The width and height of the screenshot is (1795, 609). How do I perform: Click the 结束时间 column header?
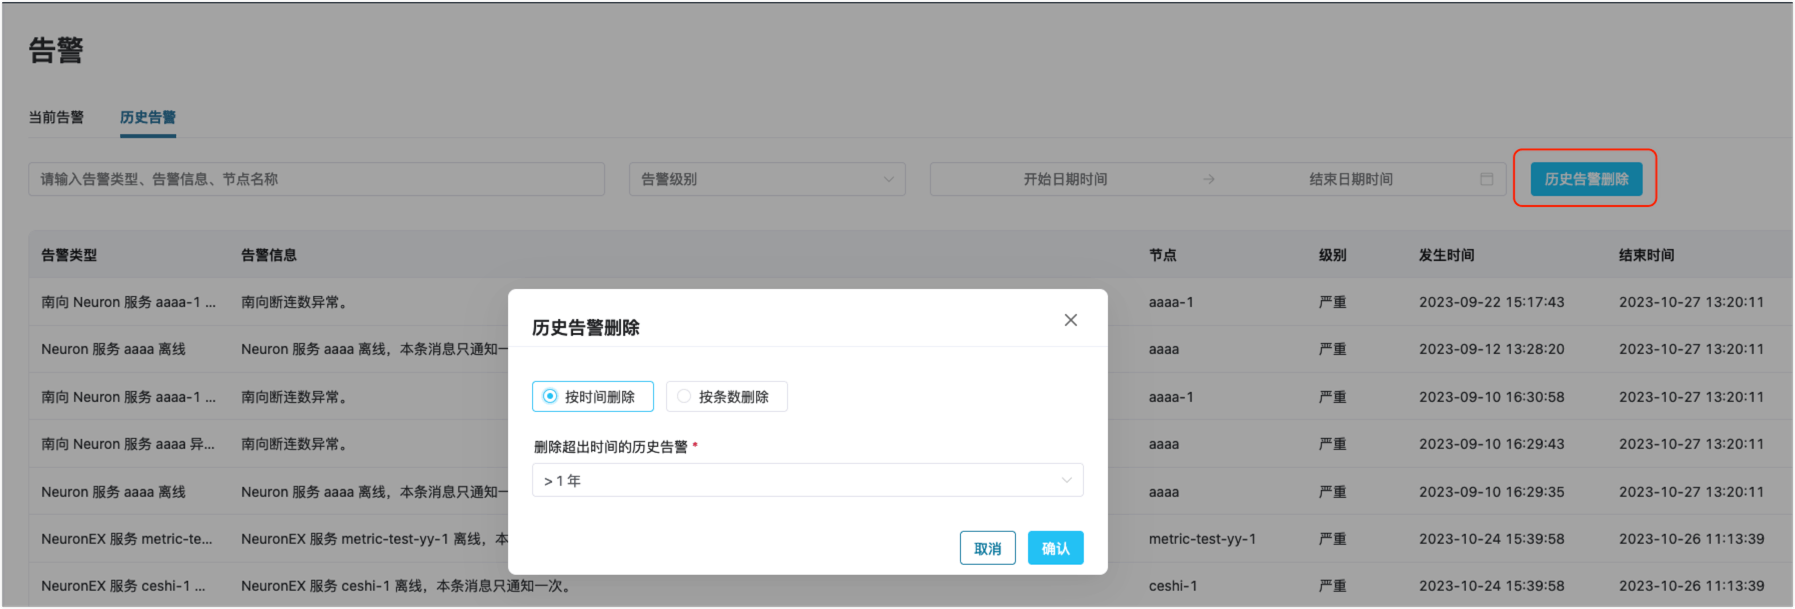click(1646, 255)
